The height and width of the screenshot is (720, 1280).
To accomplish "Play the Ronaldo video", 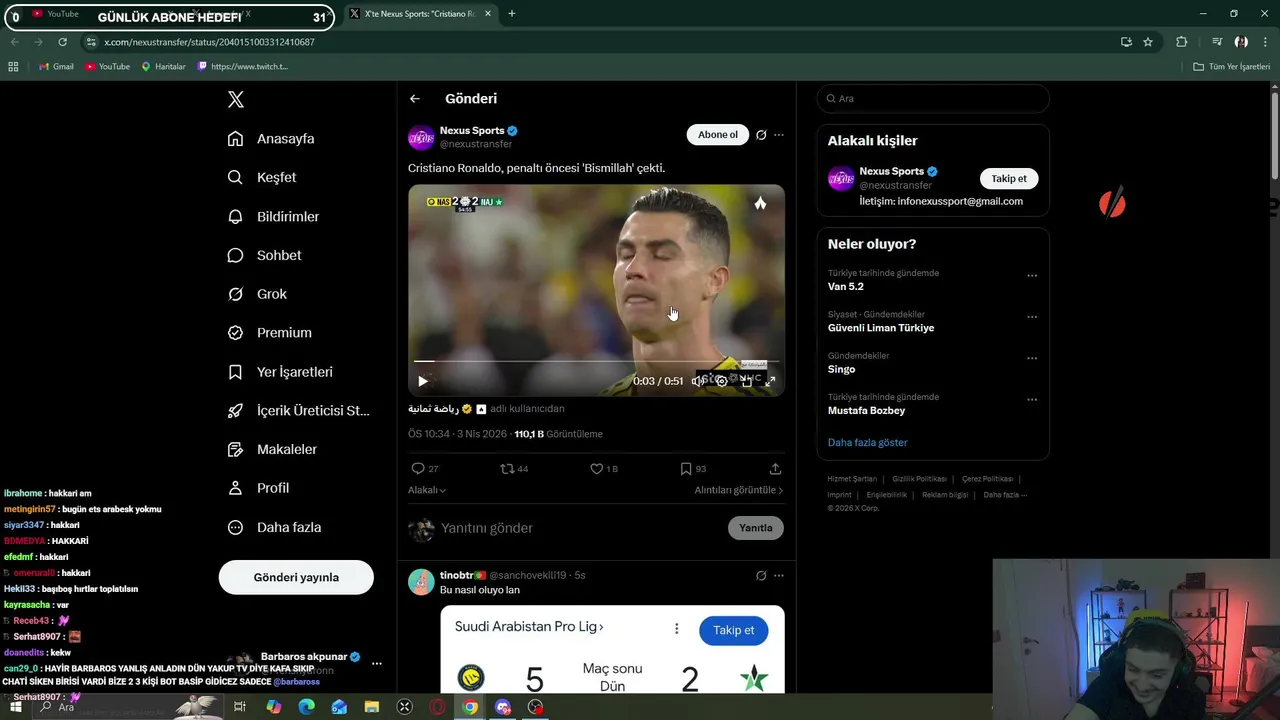I will [423, 381].
